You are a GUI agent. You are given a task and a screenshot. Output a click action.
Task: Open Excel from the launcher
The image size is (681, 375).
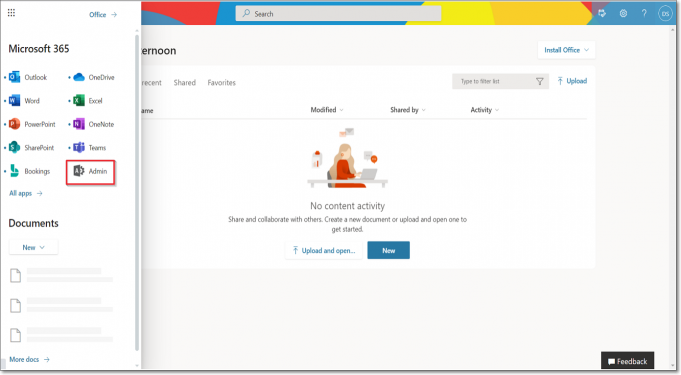click(88, 101)
